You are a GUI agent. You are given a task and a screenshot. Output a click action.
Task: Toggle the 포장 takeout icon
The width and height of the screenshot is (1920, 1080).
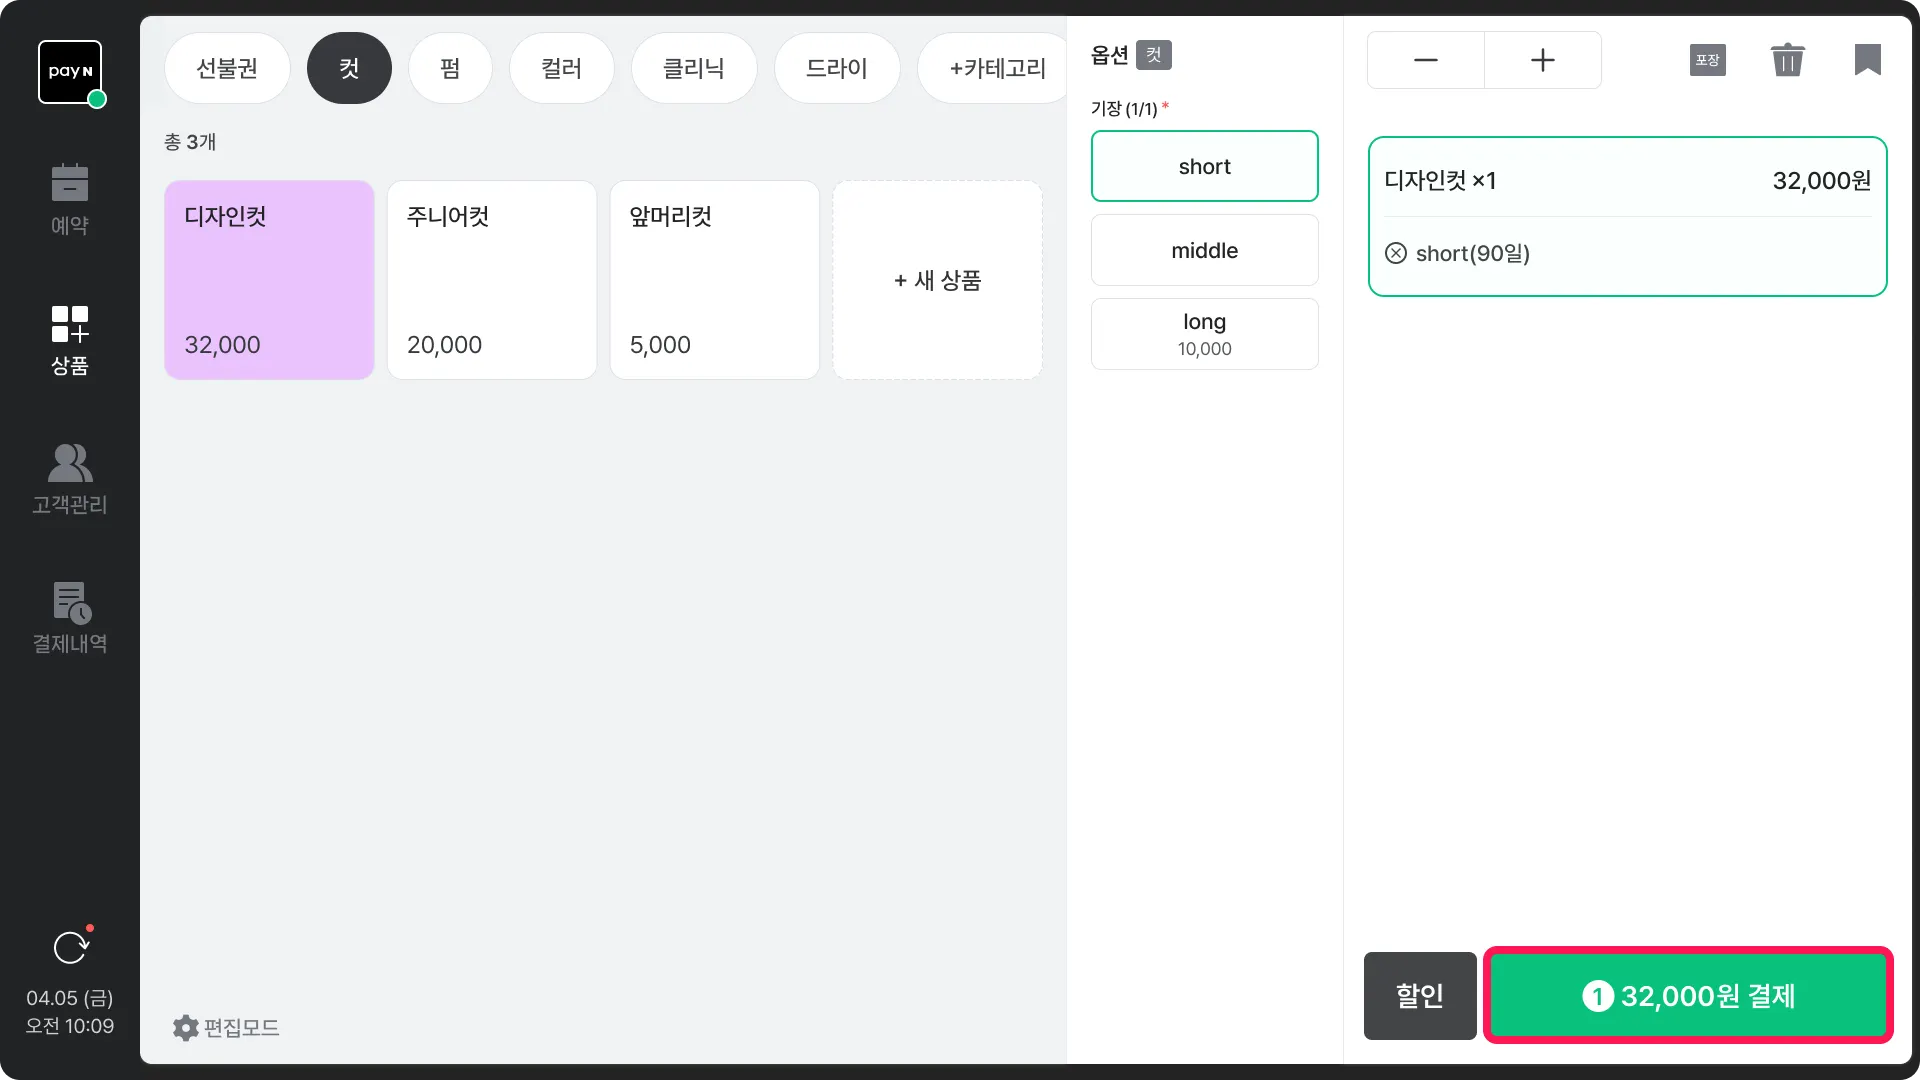[x=1707, y=60]
